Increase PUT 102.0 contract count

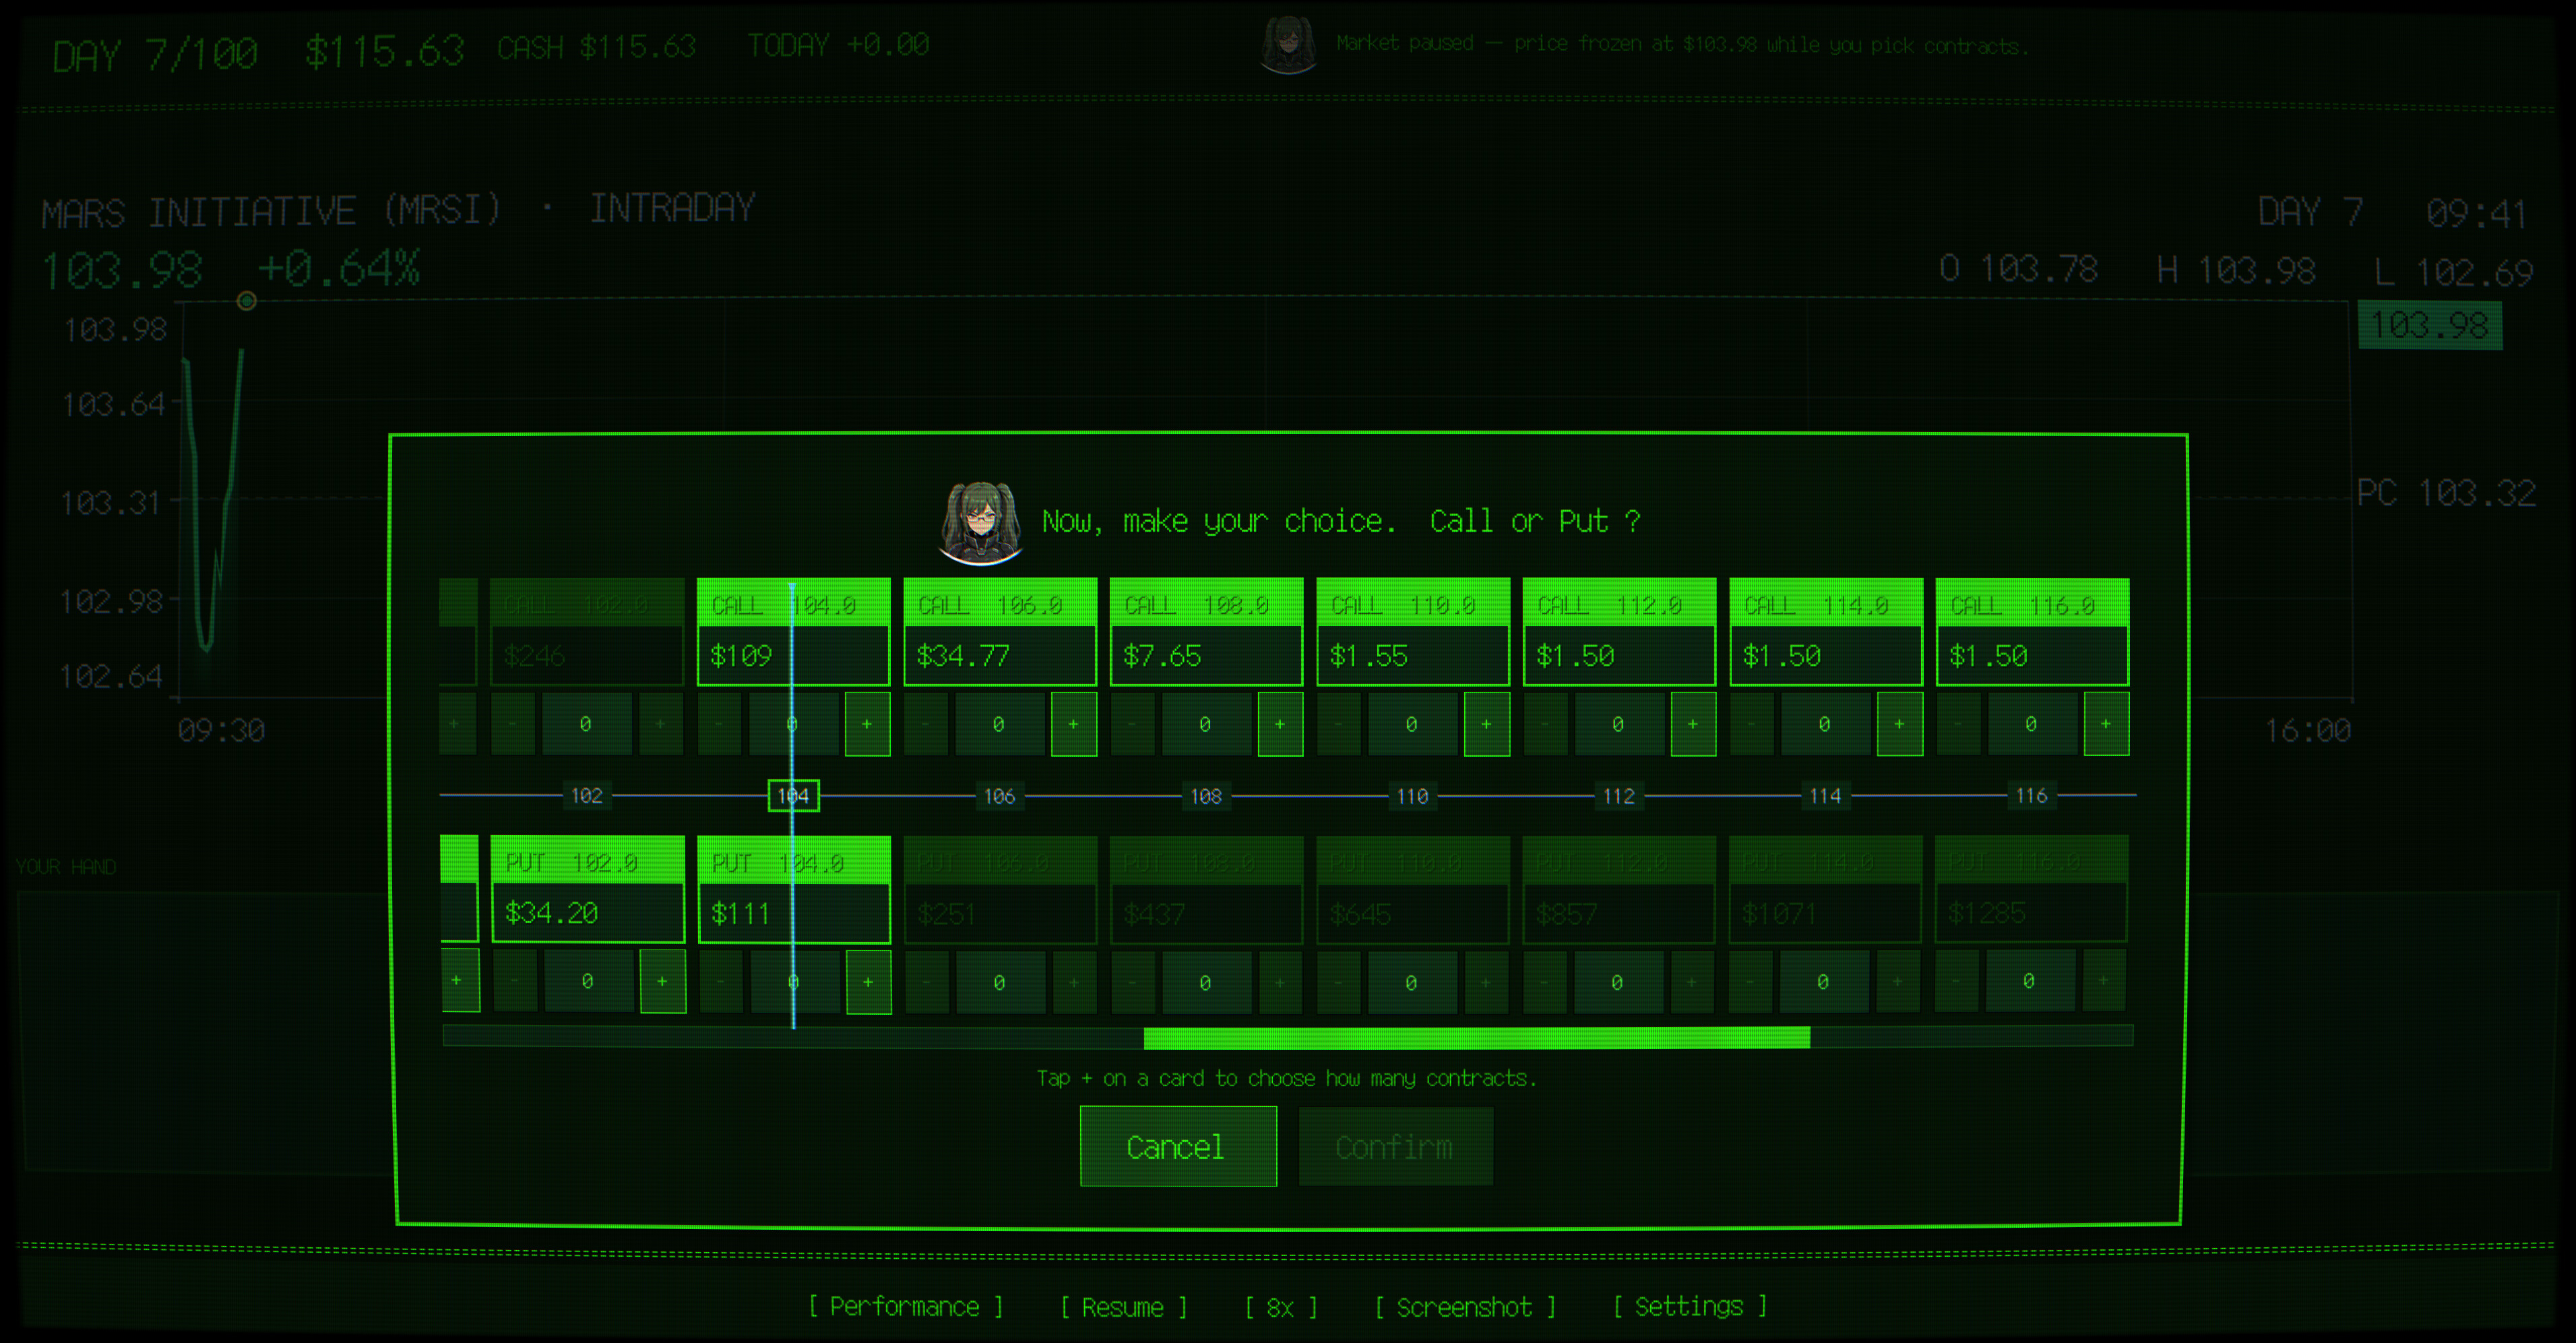click(662, 981)
